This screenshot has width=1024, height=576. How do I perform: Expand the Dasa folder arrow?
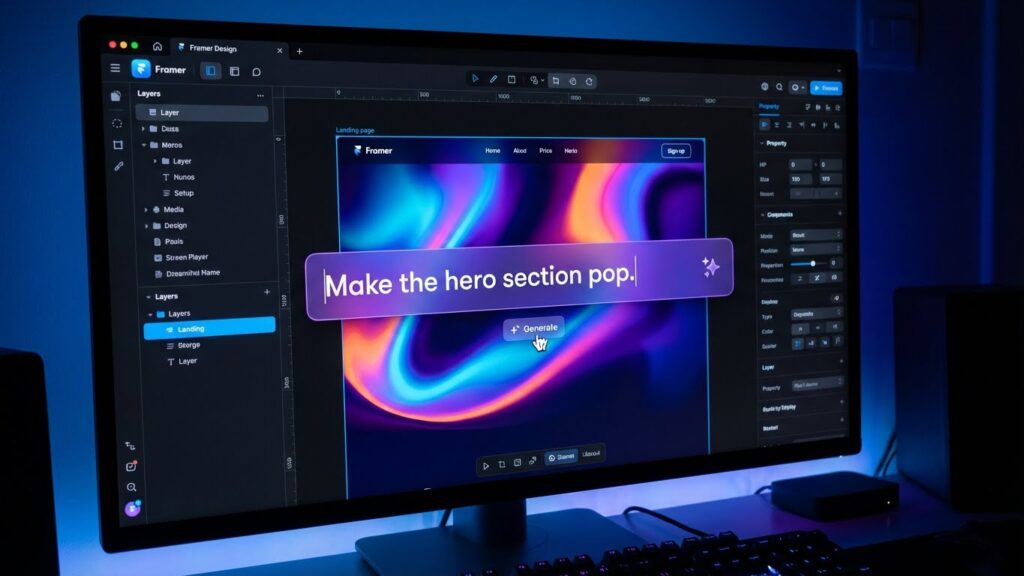pyautogui.click(x=143, y=129)
